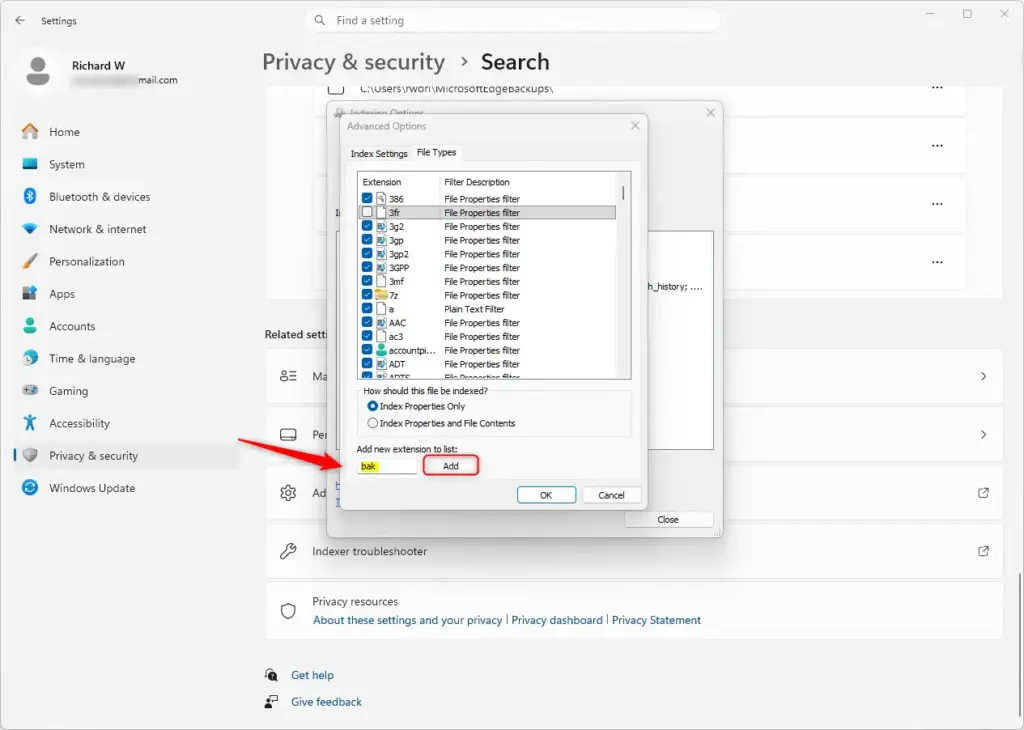The width and height of the screenshot is (1024, 730).
Task: Open the Gaming controller icon
Action: coord(30,390)
